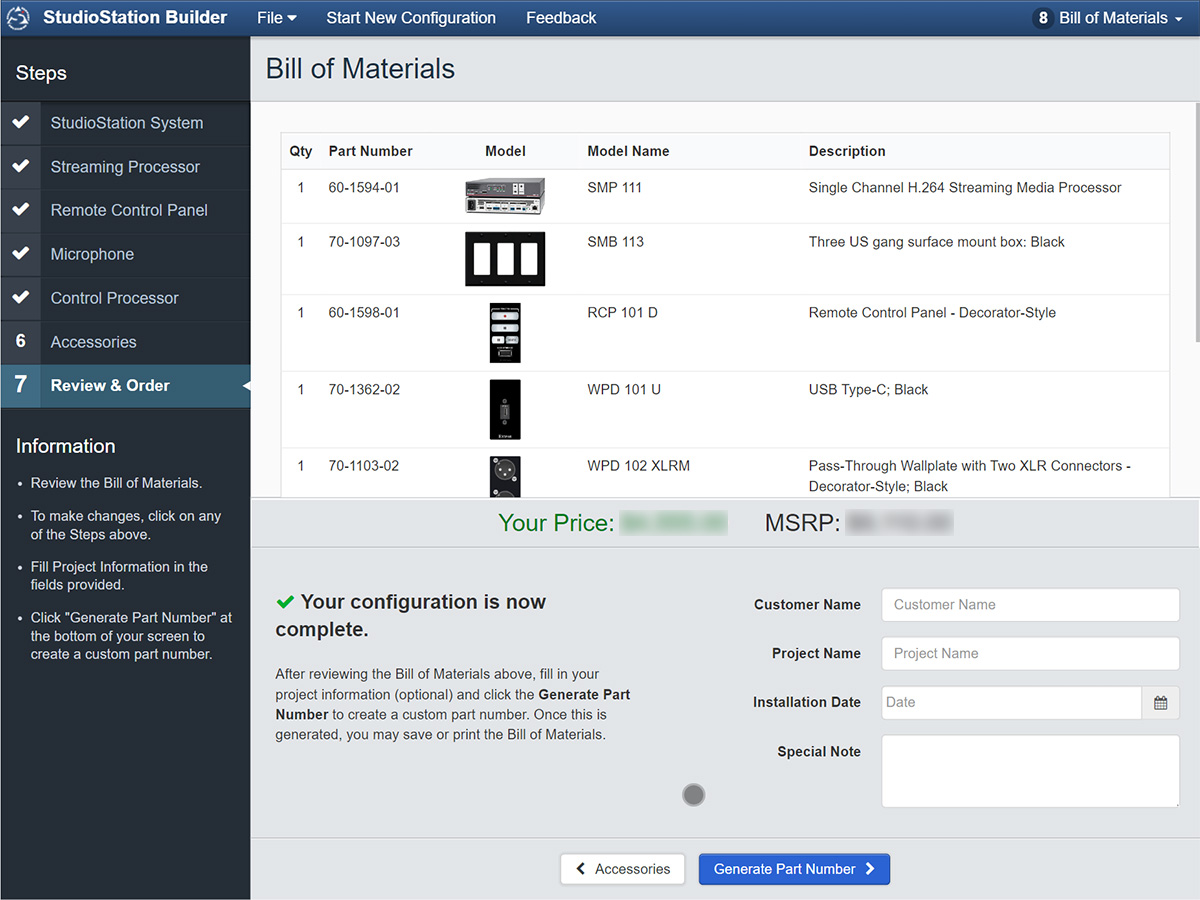
Task: Click the green configuration complete checkmark
Action: click(285, 602)
